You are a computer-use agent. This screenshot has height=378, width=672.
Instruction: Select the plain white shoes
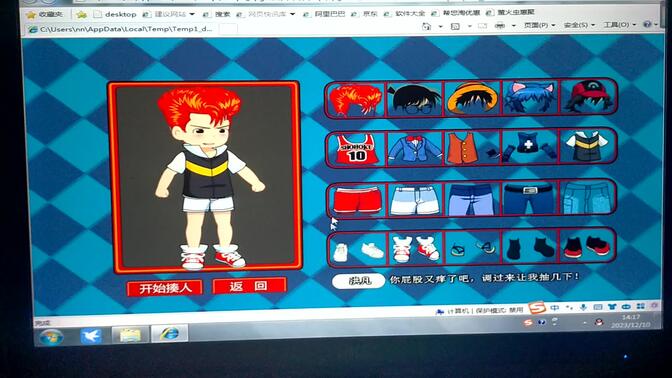[x=358, y=249]
